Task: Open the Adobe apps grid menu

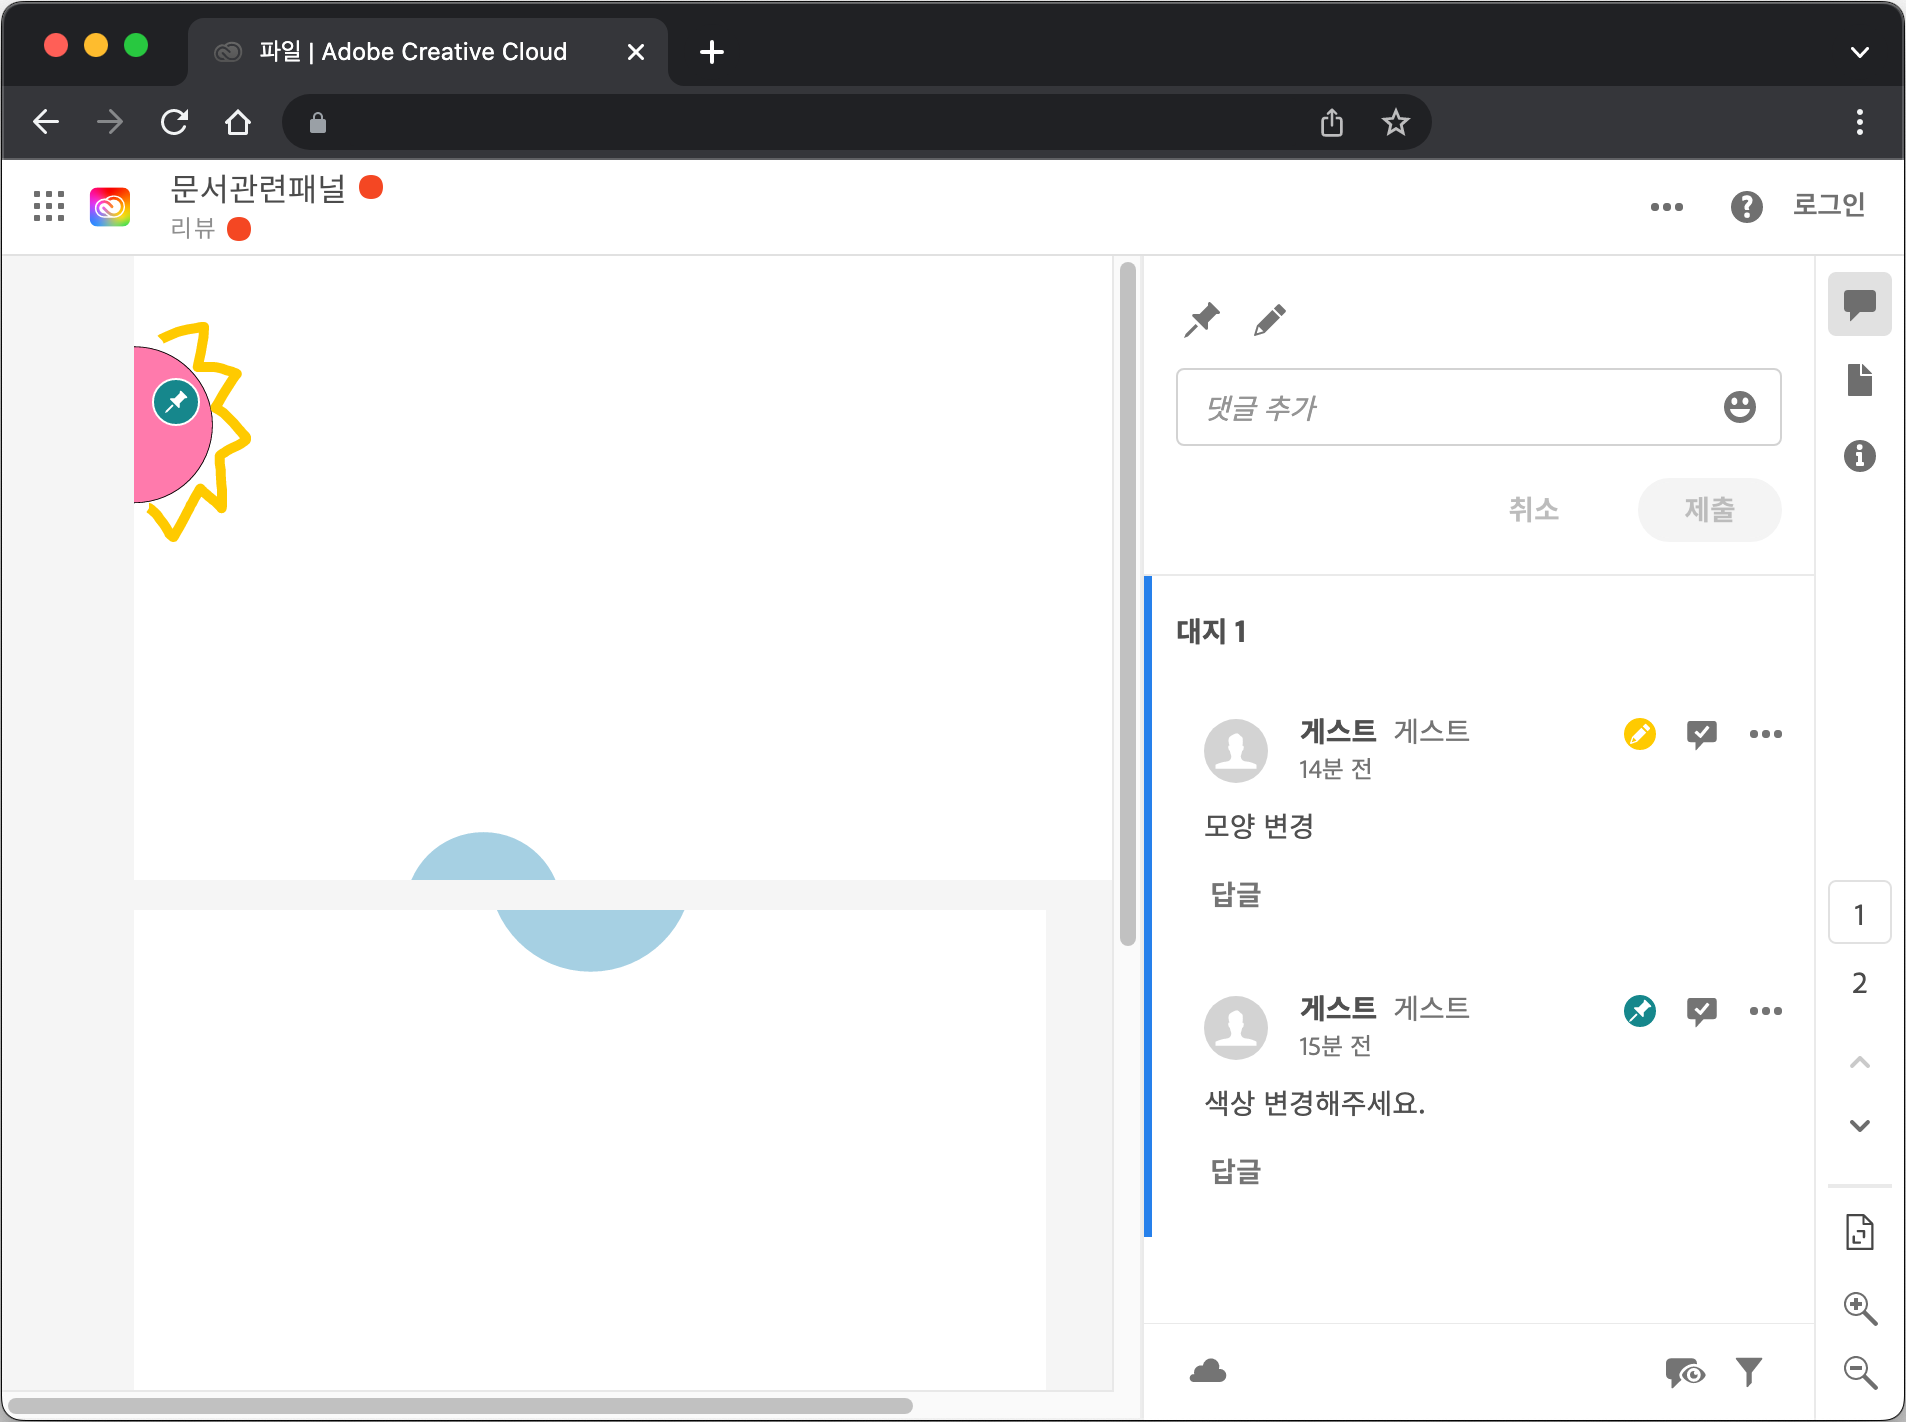Action: tap(48, 206)
